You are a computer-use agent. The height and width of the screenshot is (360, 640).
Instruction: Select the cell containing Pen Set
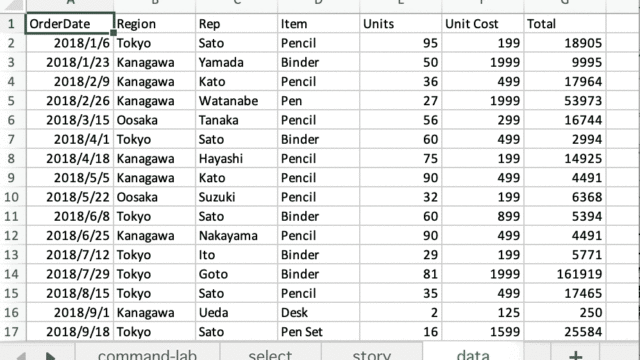click(318, 332)
